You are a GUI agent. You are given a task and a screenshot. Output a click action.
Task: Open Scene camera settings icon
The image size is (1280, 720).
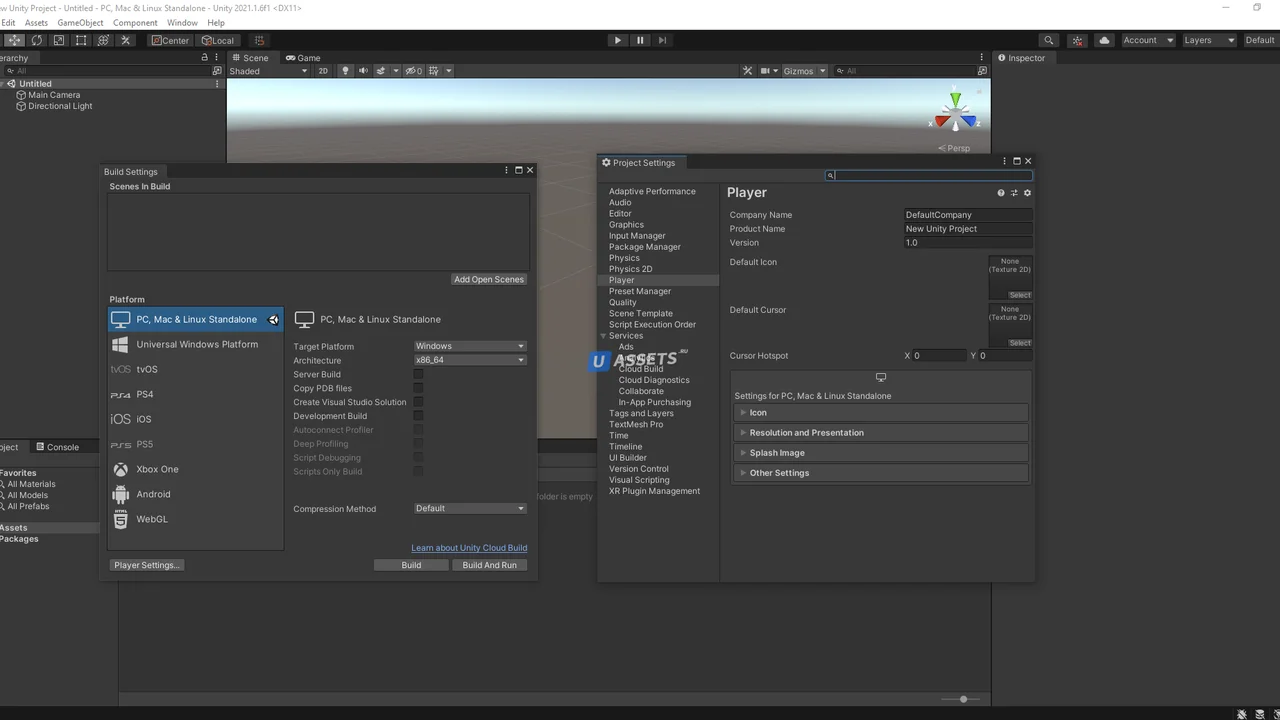[766, 71]
